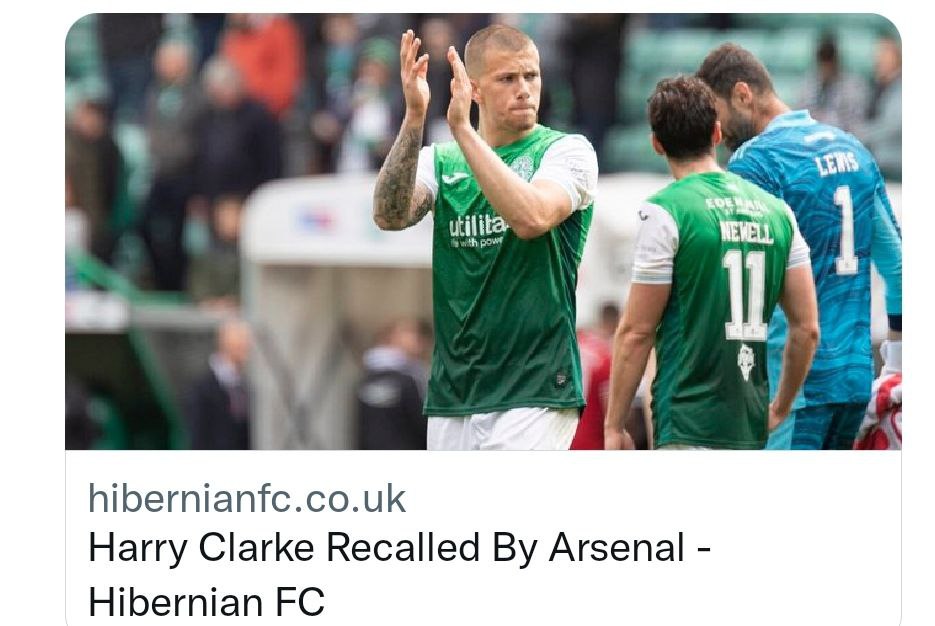
Task: Click the Joma logo on the green jersey
Action: (x=454, y=178)
